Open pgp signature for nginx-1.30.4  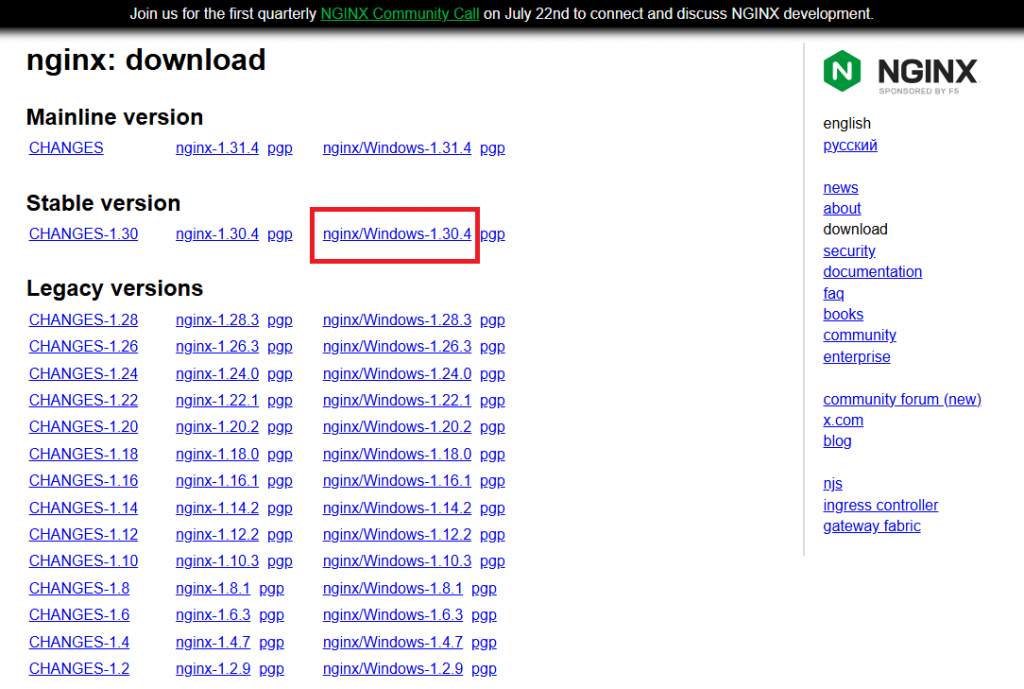[280, 235]
